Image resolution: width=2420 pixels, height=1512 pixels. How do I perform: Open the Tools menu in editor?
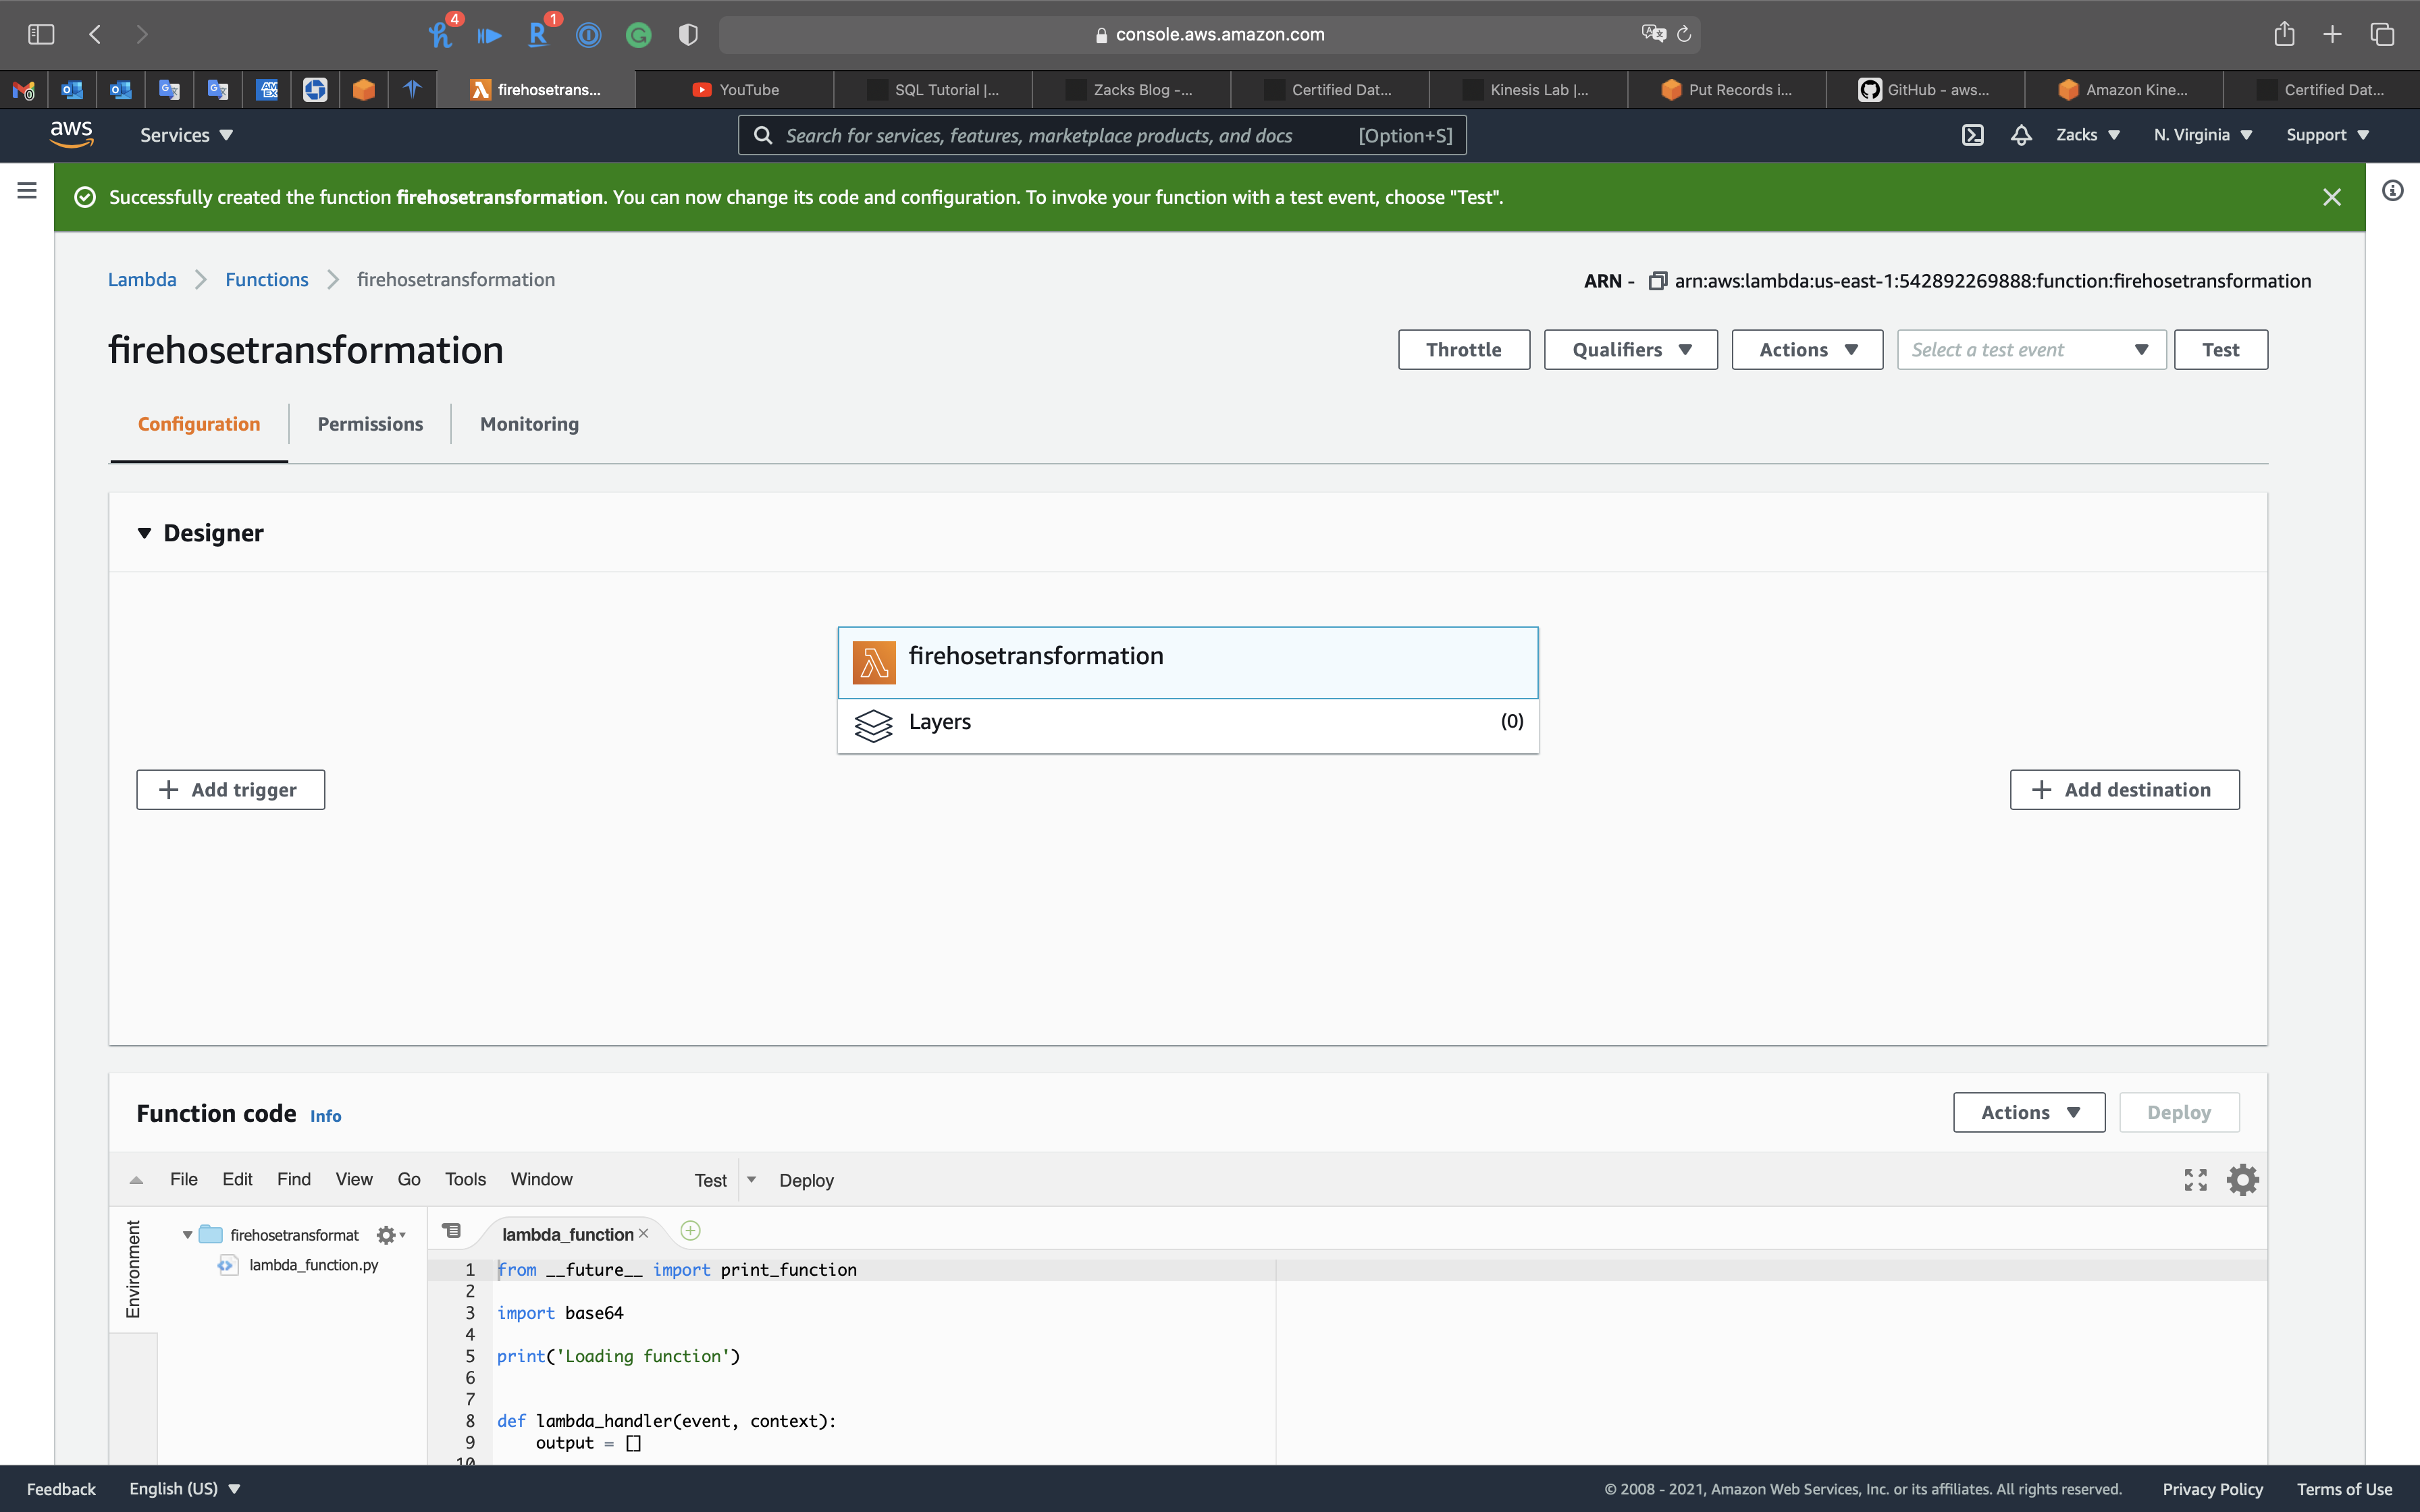[465, 1180]
